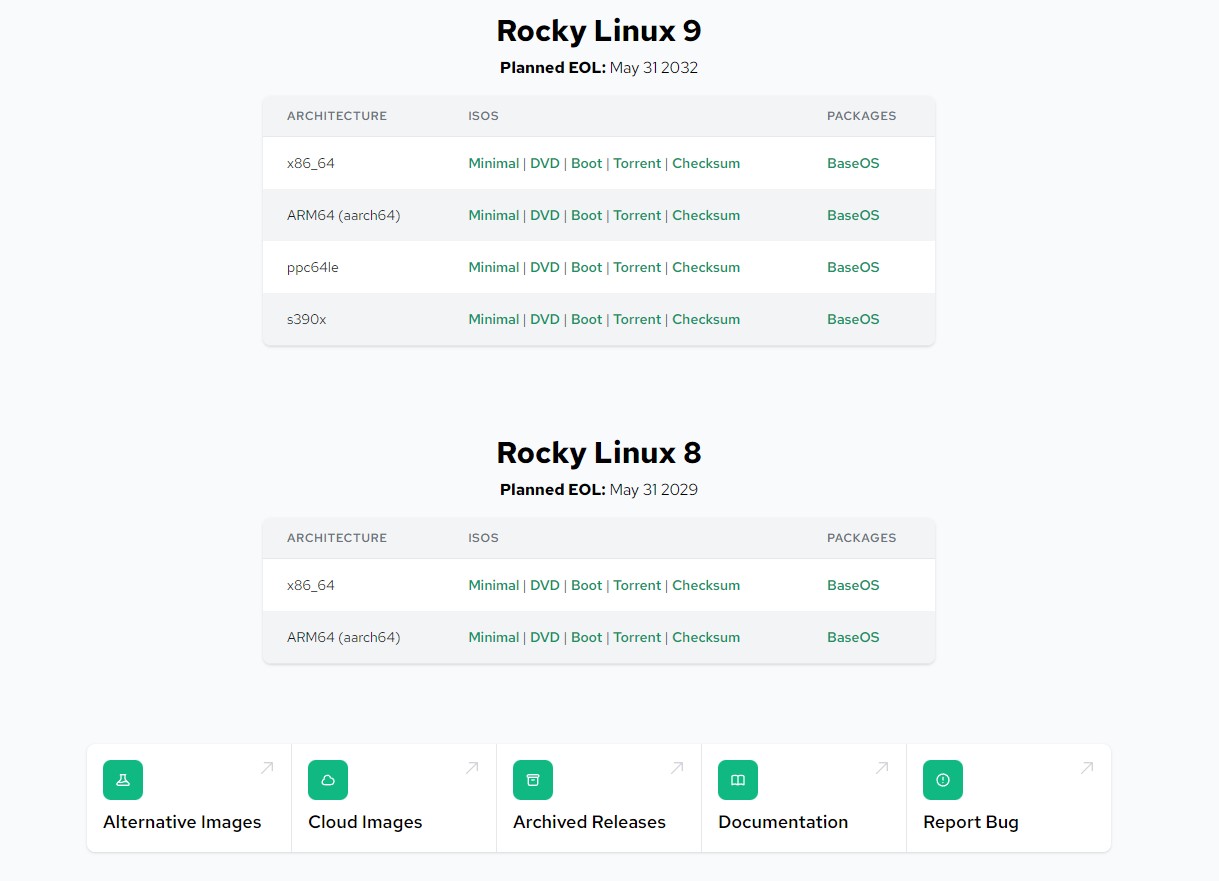Screen dimensions: 1219x881
Task: Click the Documentation book icon
Action: pyautogui.click(x=738, y=780)
